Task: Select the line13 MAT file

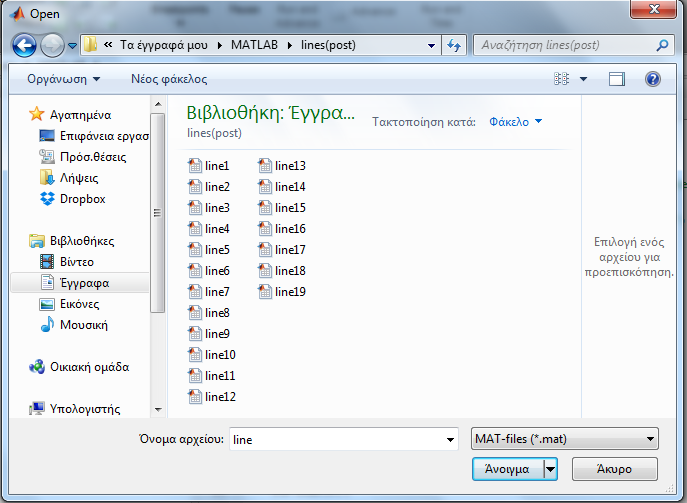Action: [282, 166]
